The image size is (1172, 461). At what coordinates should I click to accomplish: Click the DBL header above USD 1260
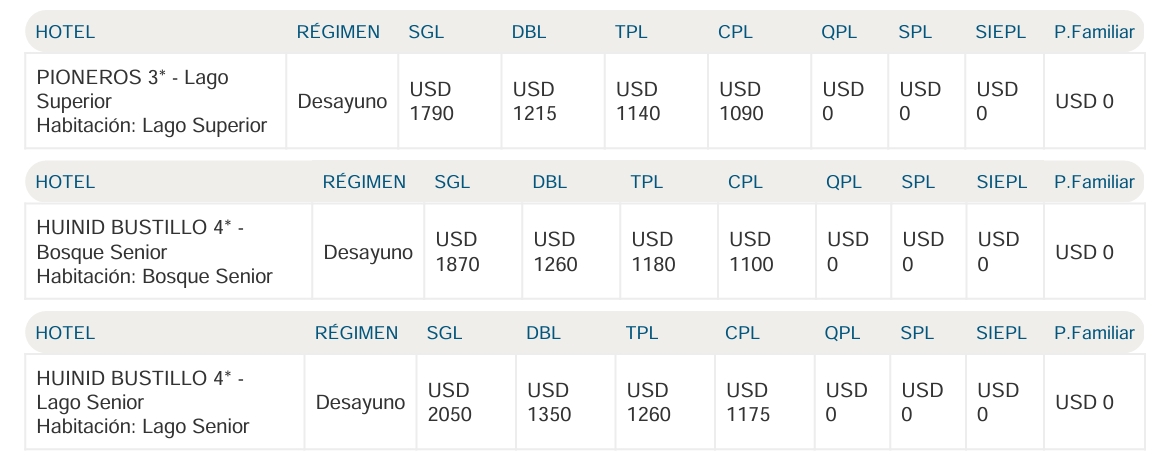tap(550, 182)
